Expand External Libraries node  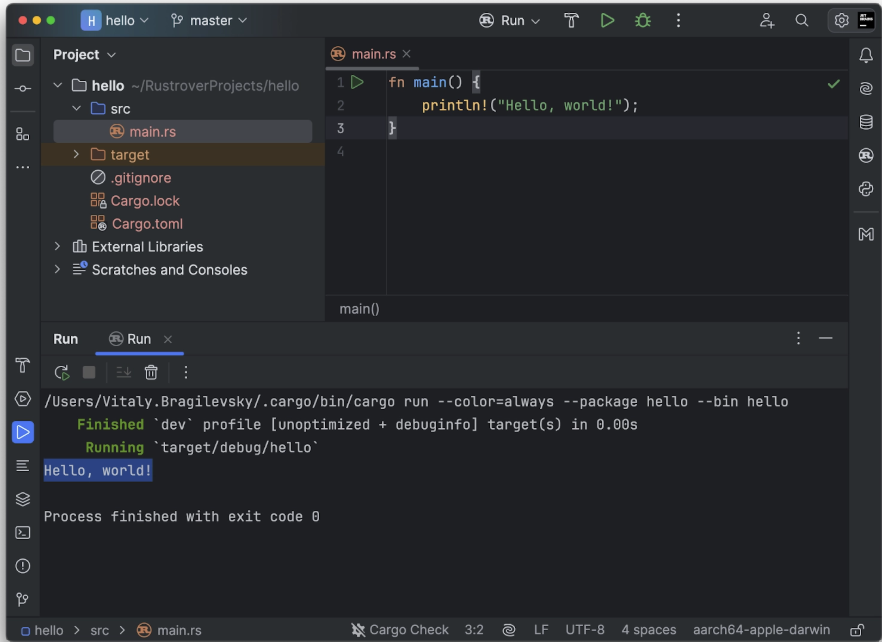(x=57, y=247)
